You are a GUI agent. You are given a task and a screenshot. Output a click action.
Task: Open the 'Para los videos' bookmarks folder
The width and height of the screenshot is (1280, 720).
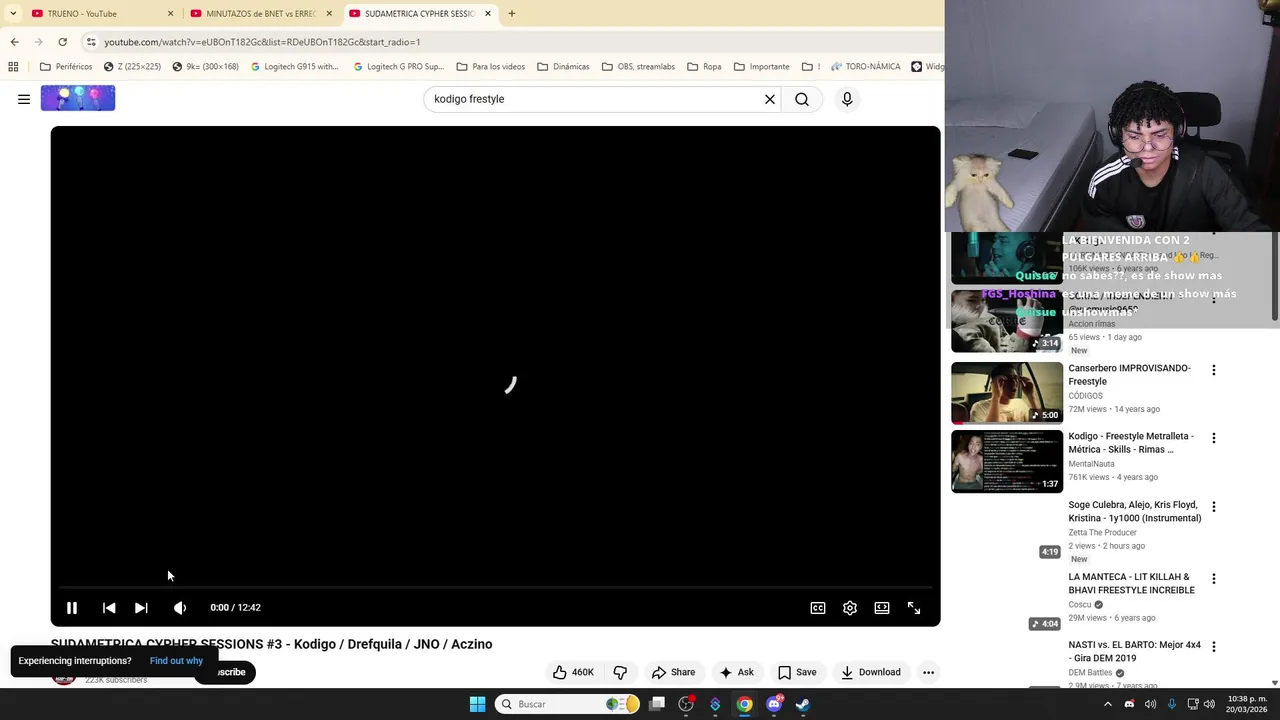490,67
